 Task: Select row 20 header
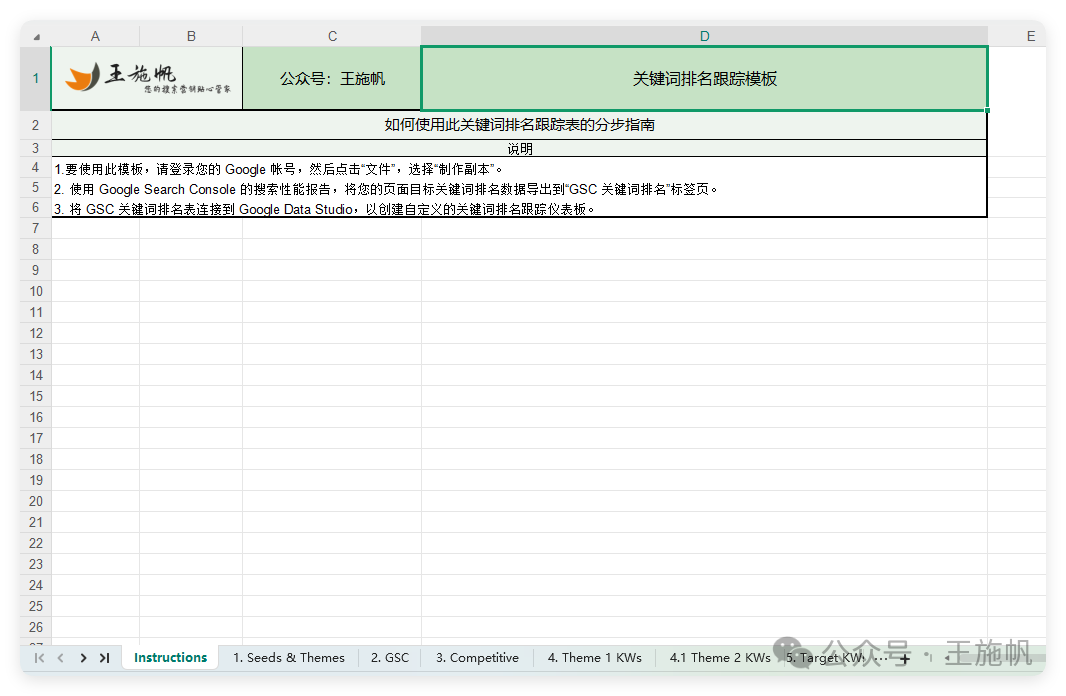click(x=35, y=502)
